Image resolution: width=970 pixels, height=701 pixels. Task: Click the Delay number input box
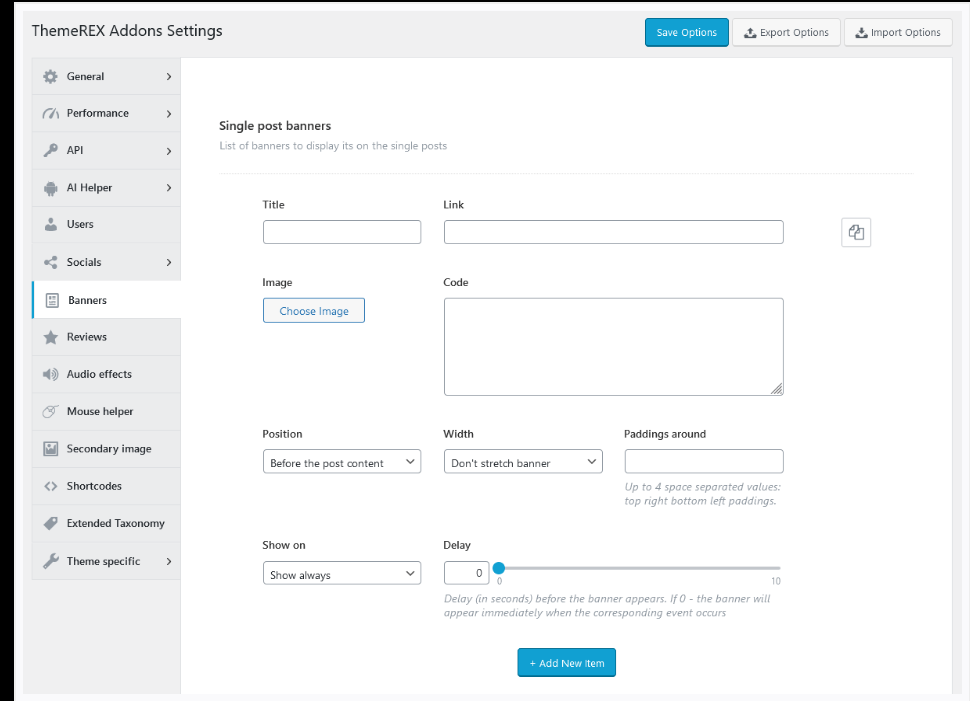[x=466, y=573]
